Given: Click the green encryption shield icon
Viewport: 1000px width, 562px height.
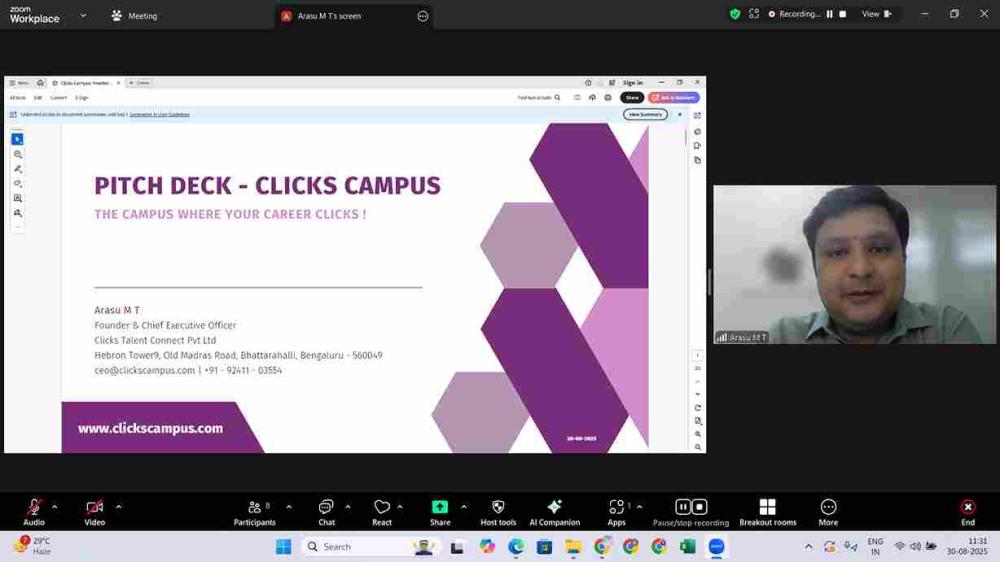Looking at the screenshot, I should (735, 14).
